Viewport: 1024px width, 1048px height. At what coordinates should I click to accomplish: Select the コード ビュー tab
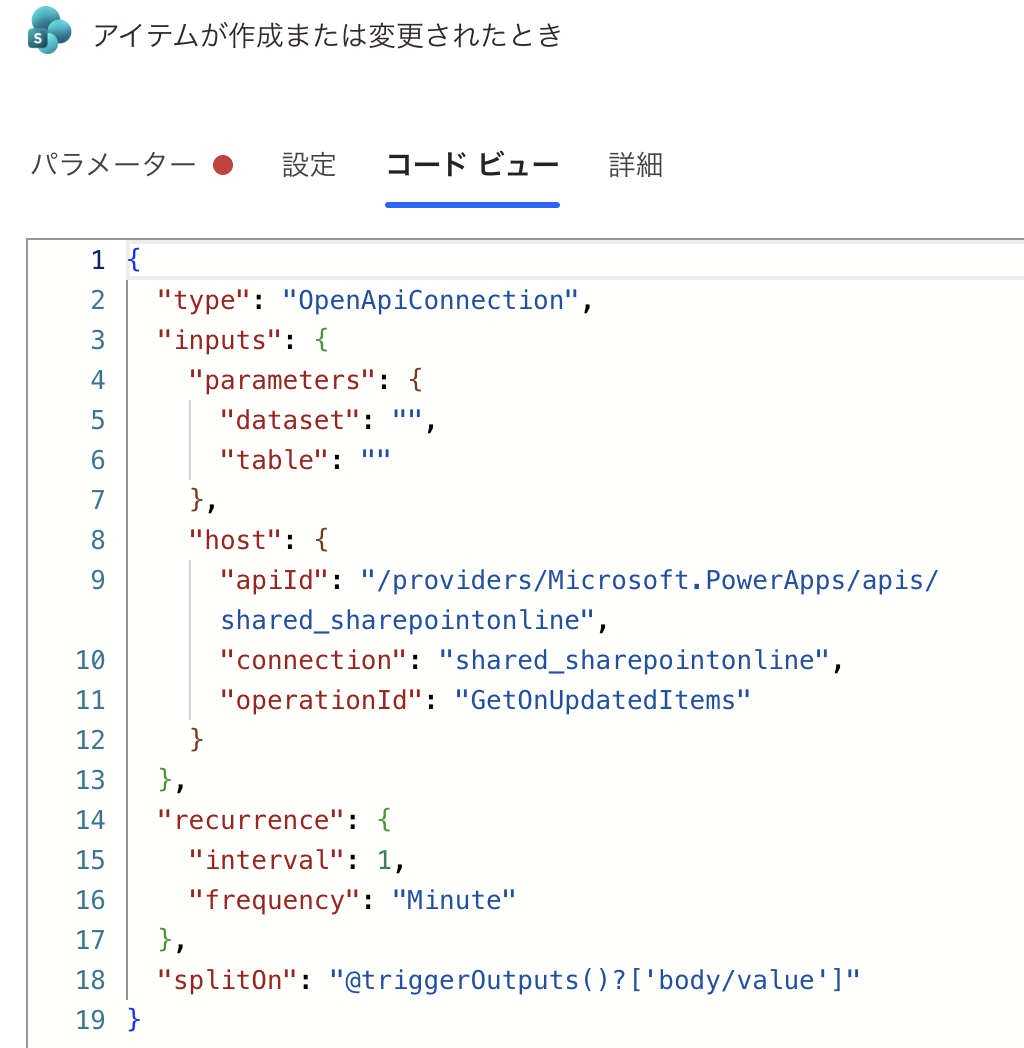pos(473,164)
